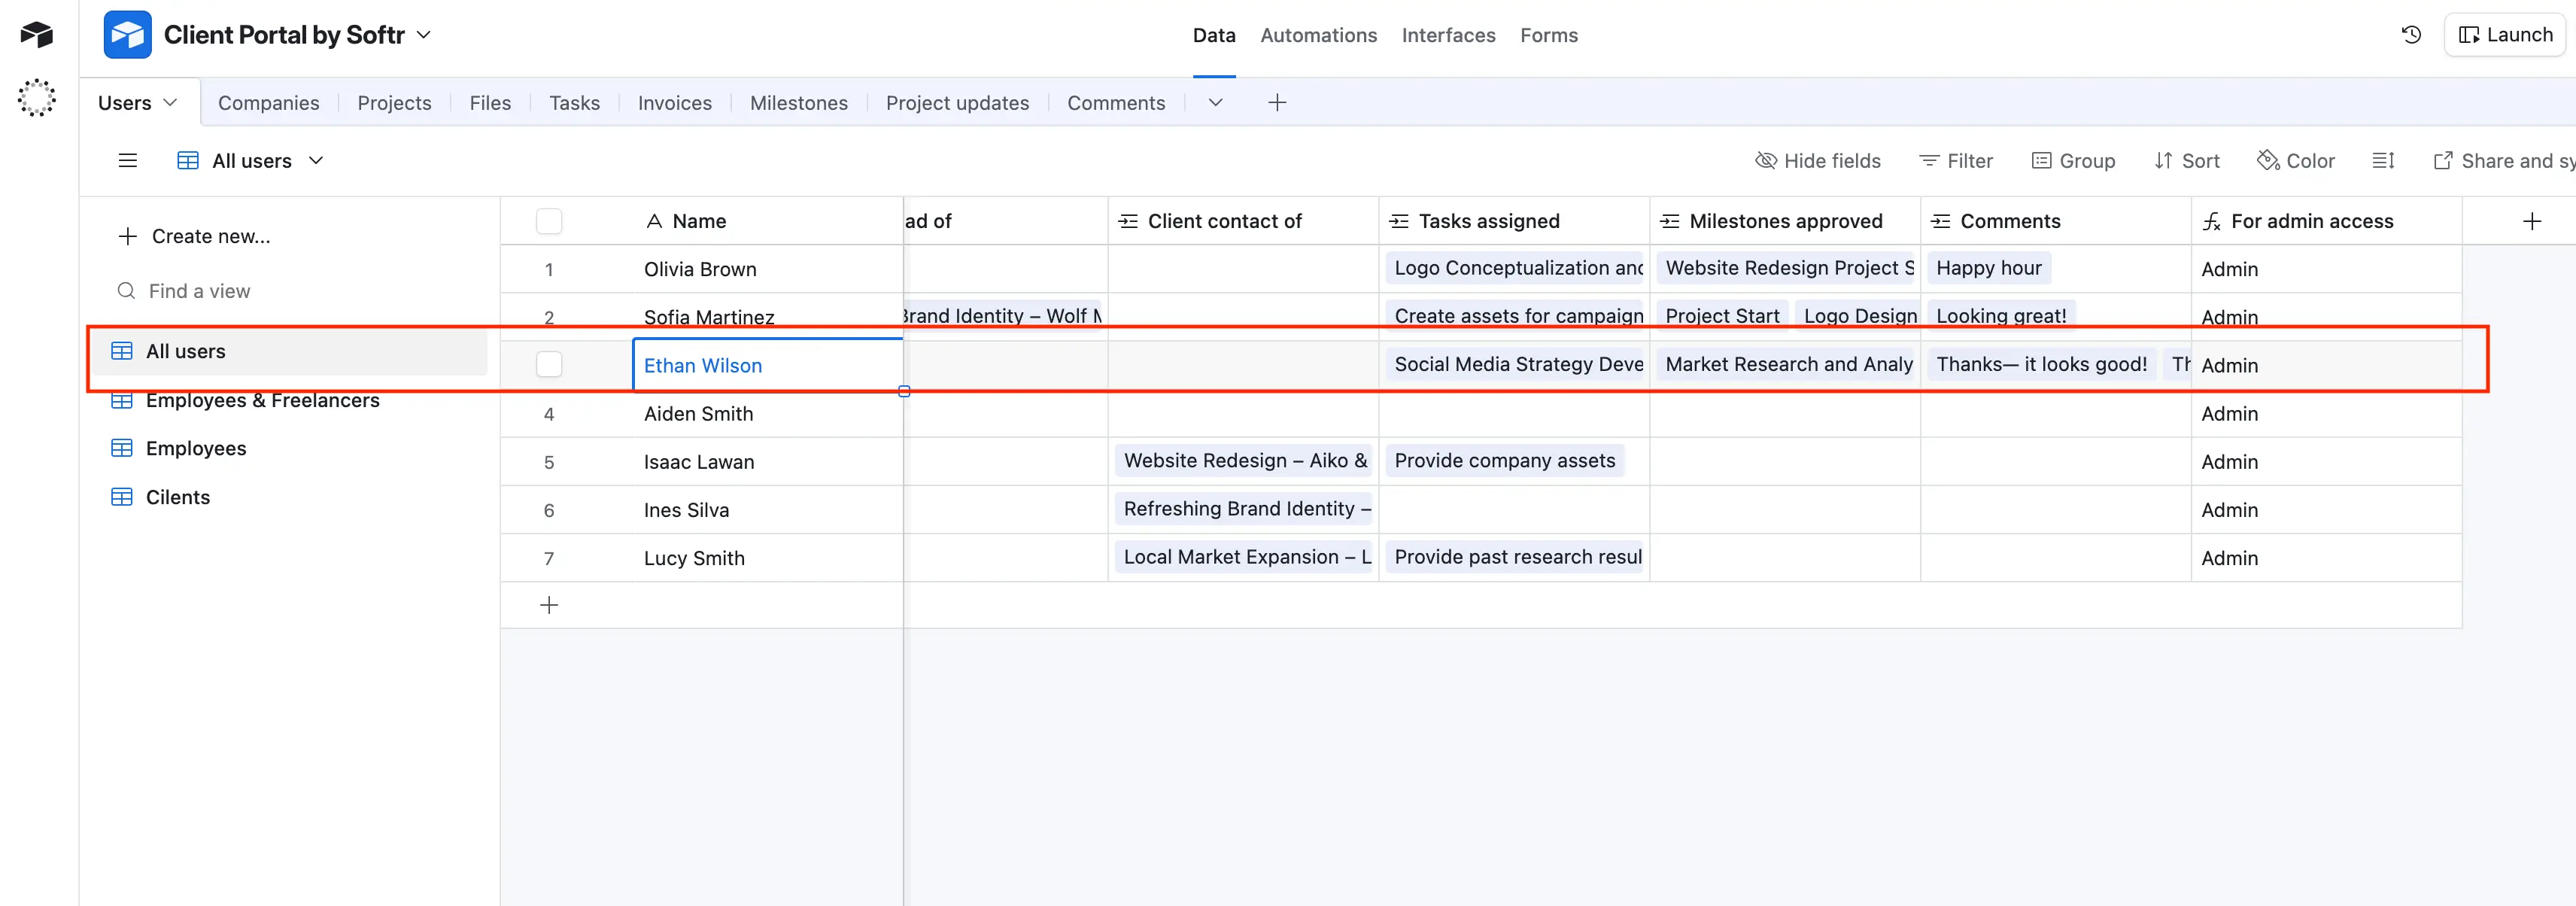Click the row height icon
This screenshot has height=906, width=2576.
coord(2383,161)
